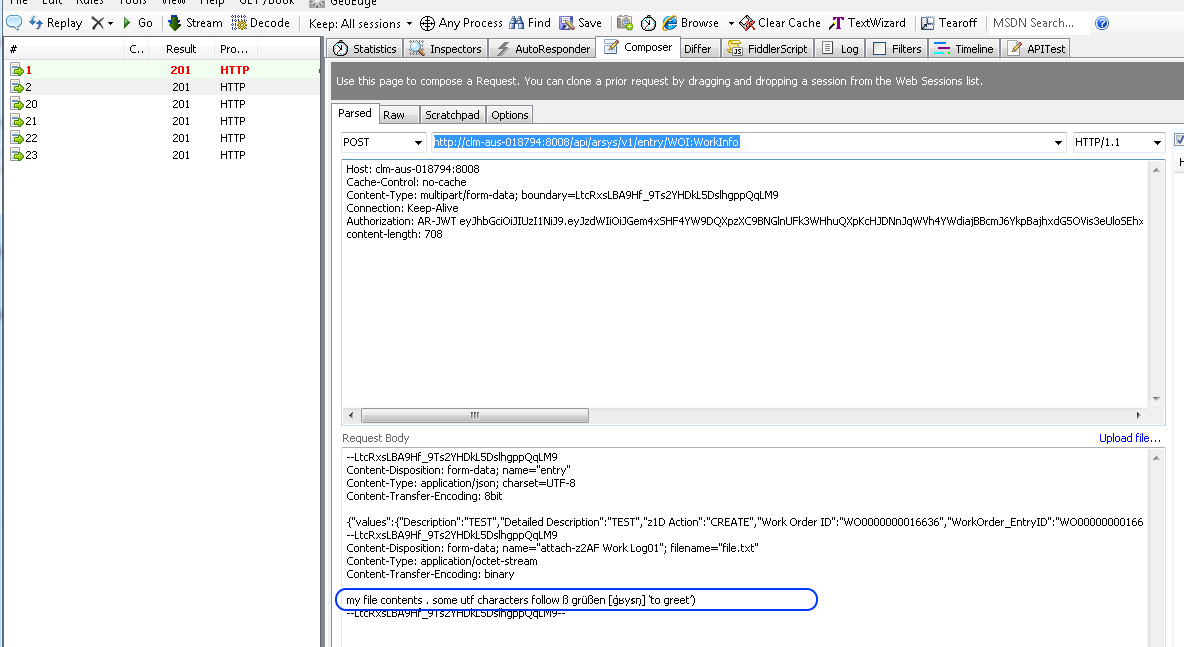Screen dimensions: 1184x647
Task: Toggle checkbox right of HTTP version dropdown
Action: tap(1179, 141)
